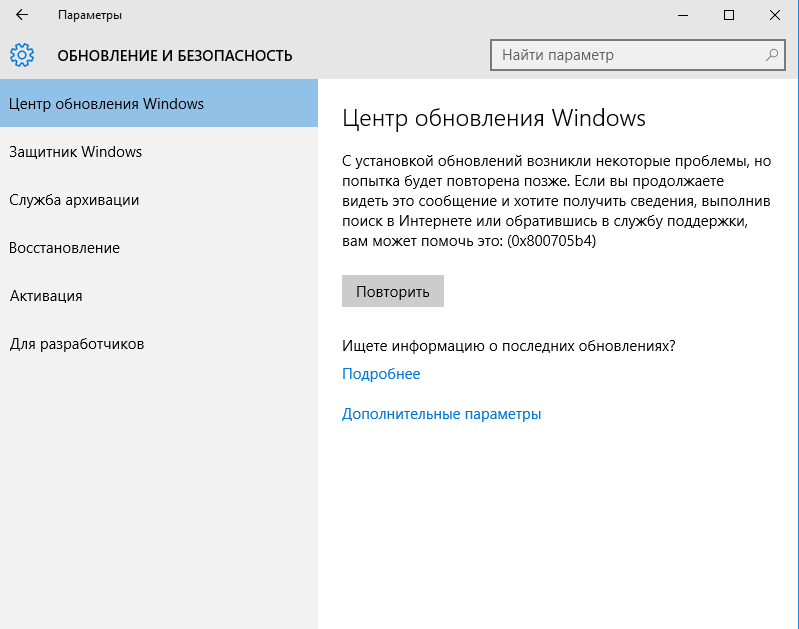Click the "Центр обновления Windows" page heading
Image resolution: width=799 pixels, height=629 pixels.
[494, 118]
